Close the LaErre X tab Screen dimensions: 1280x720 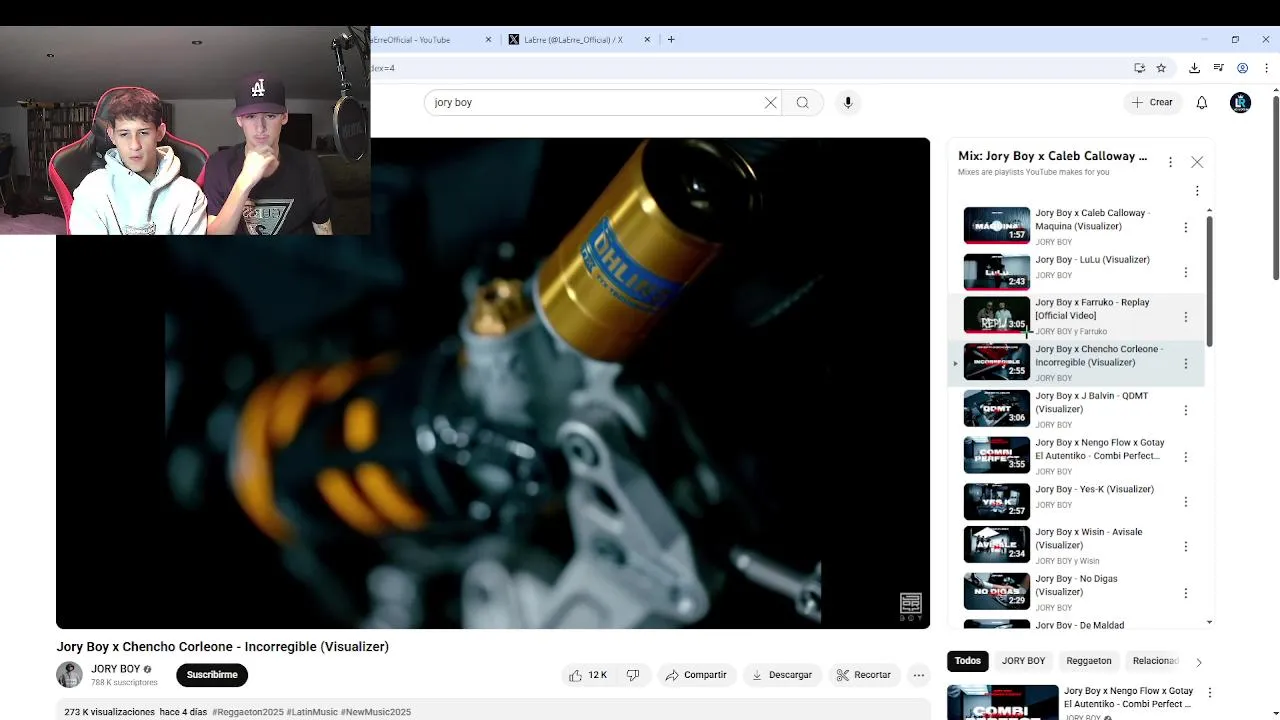coord(647,40)
